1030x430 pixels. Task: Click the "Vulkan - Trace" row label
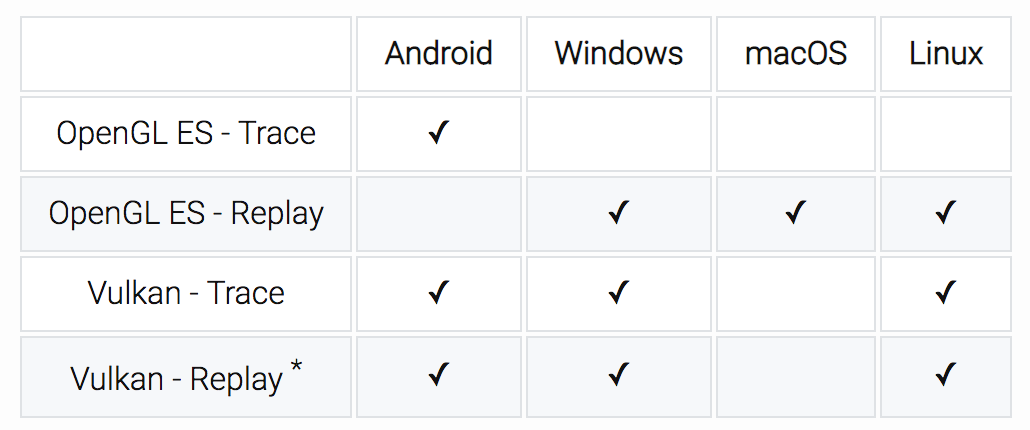(186, 293)
